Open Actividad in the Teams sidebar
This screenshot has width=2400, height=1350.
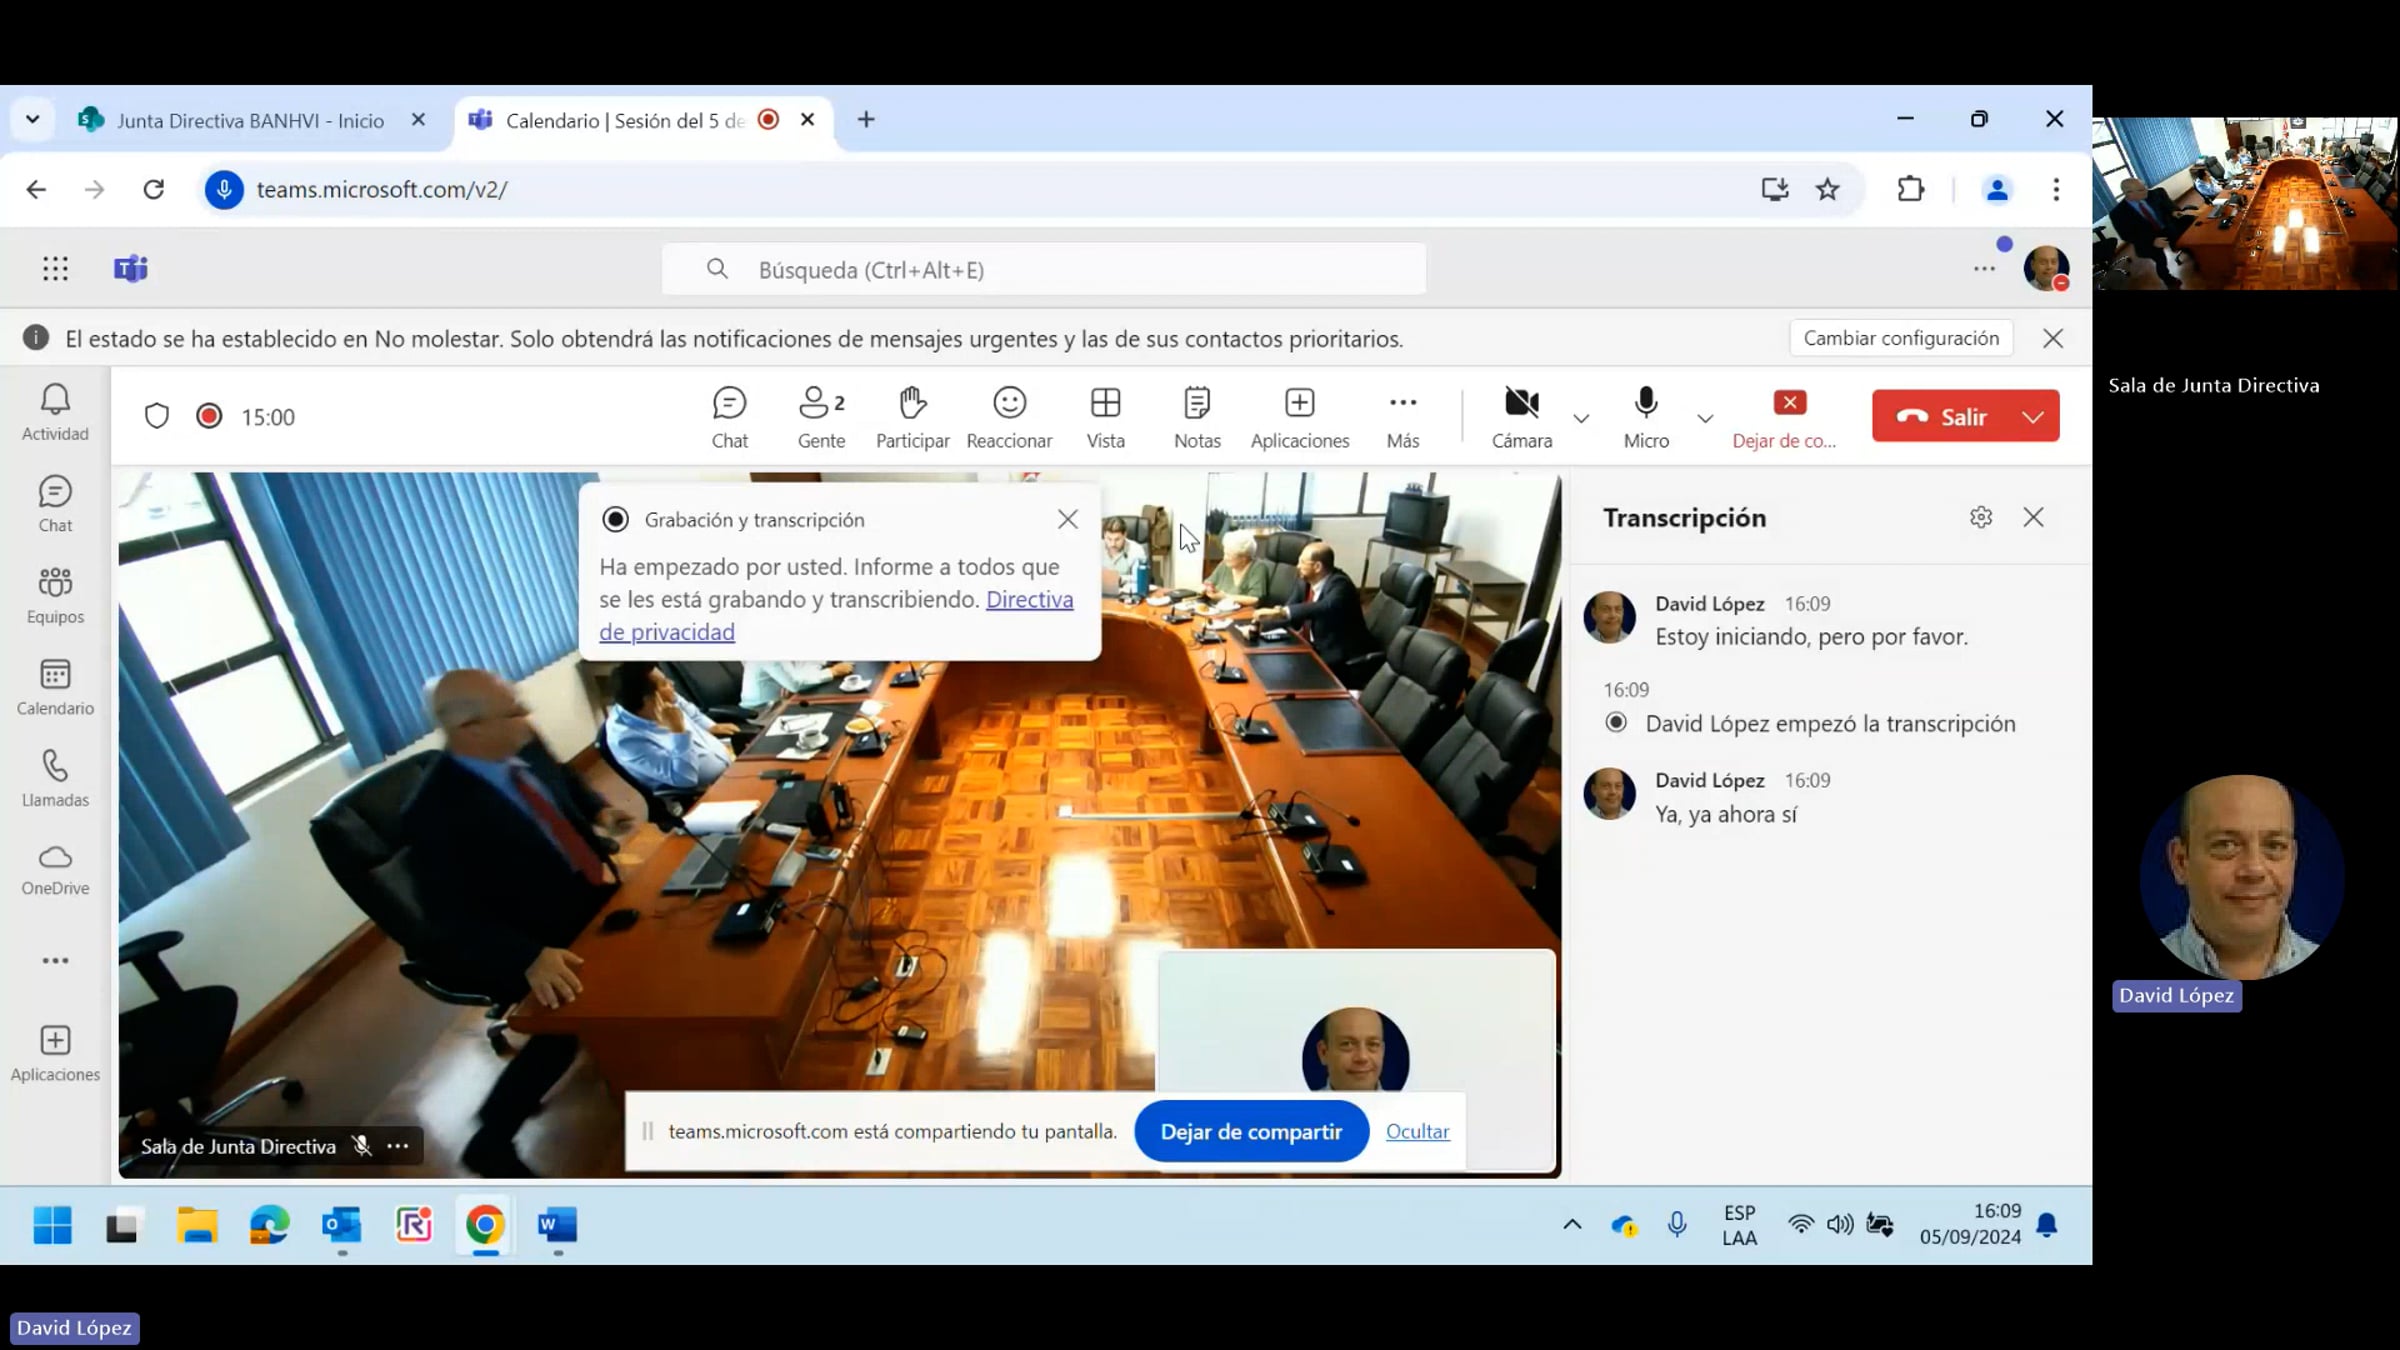click(x=55, y=412)
